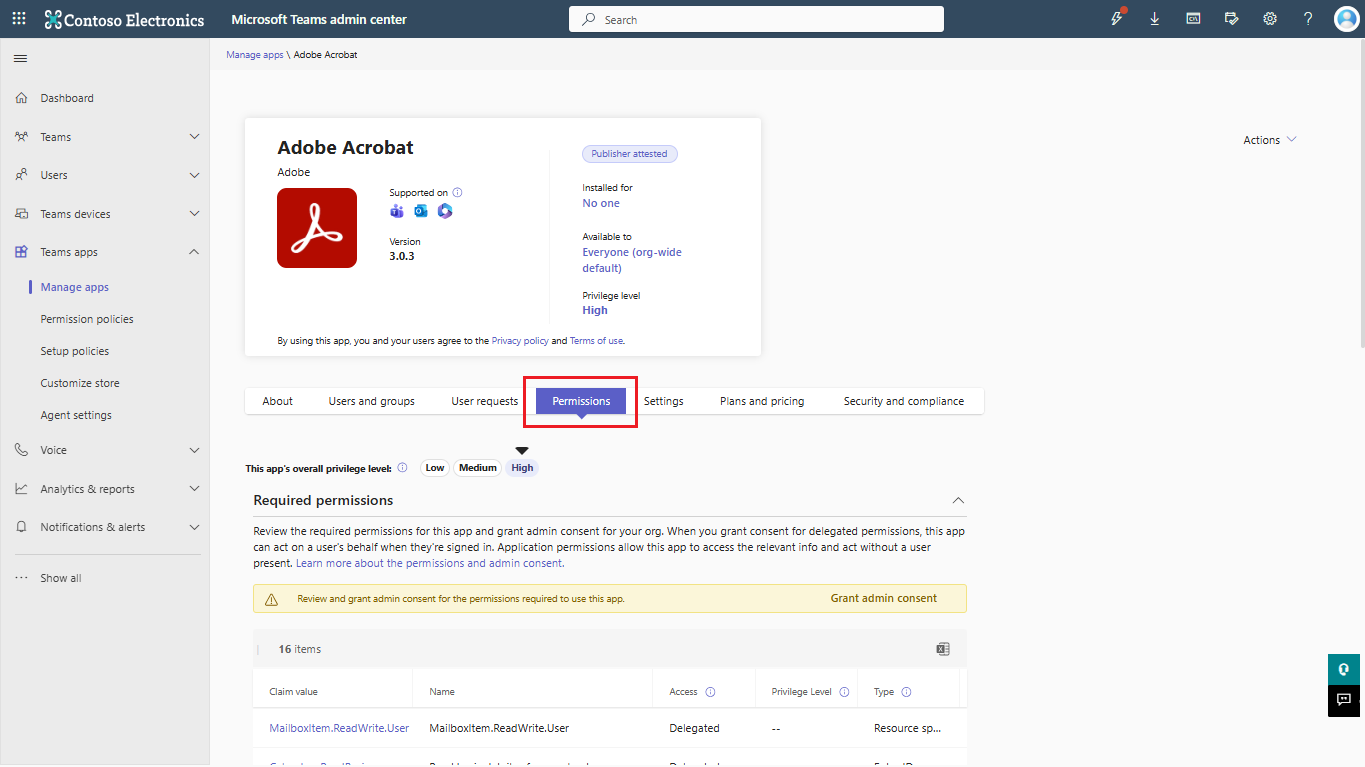
Task: Open the app launcher waffle icon
Action: (x=20, y=19)
